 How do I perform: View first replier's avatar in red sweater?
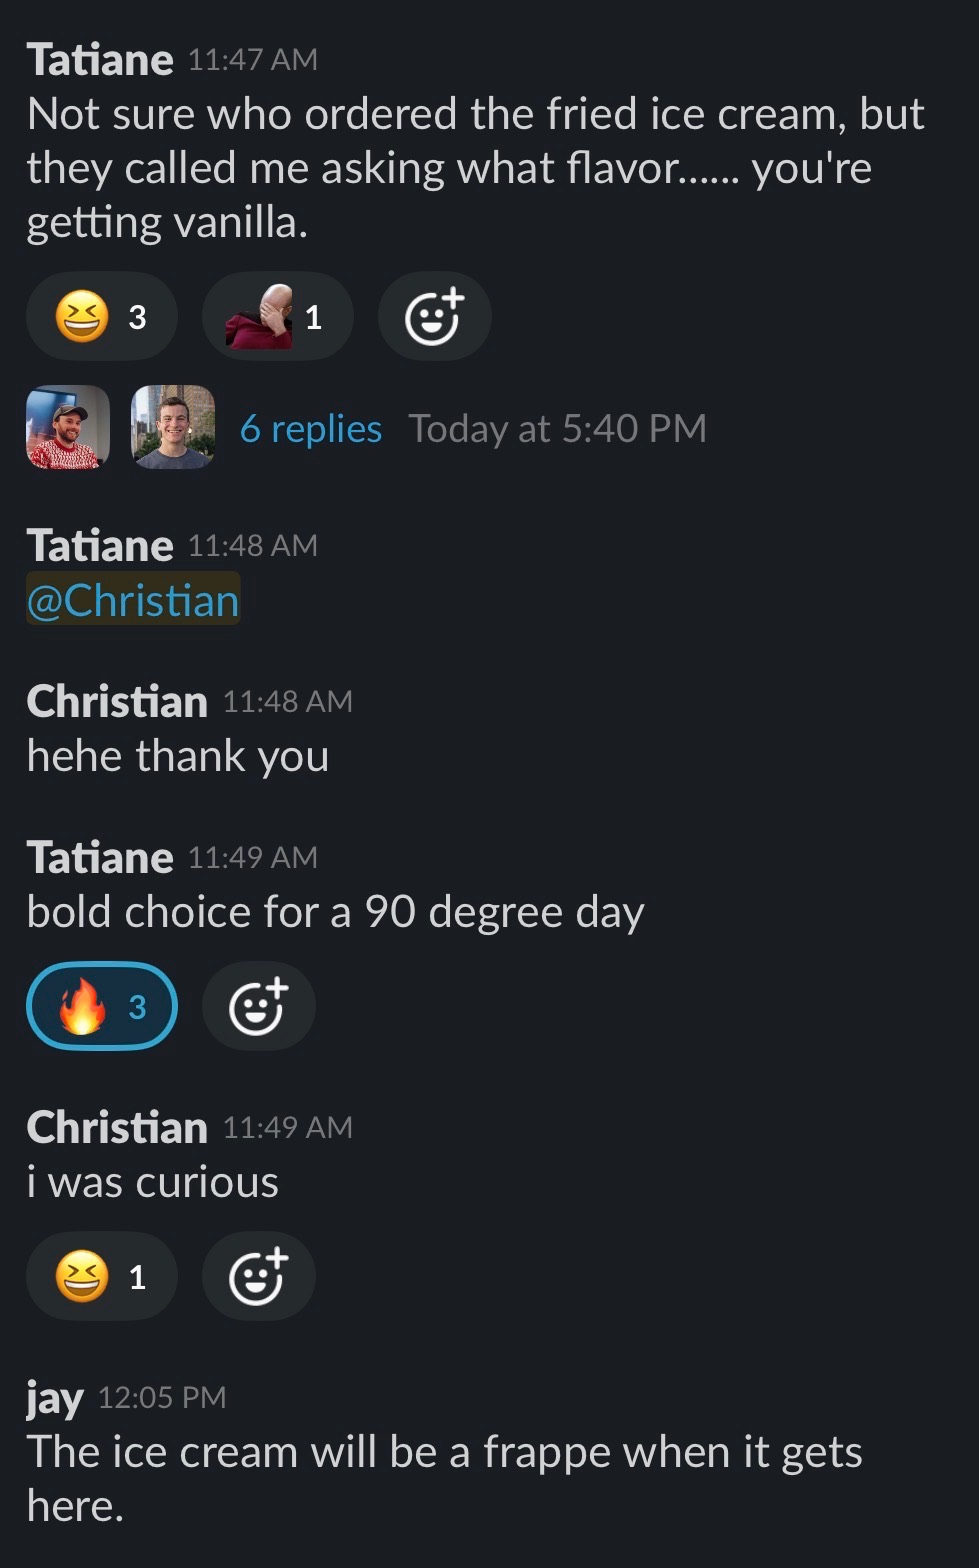68,427
